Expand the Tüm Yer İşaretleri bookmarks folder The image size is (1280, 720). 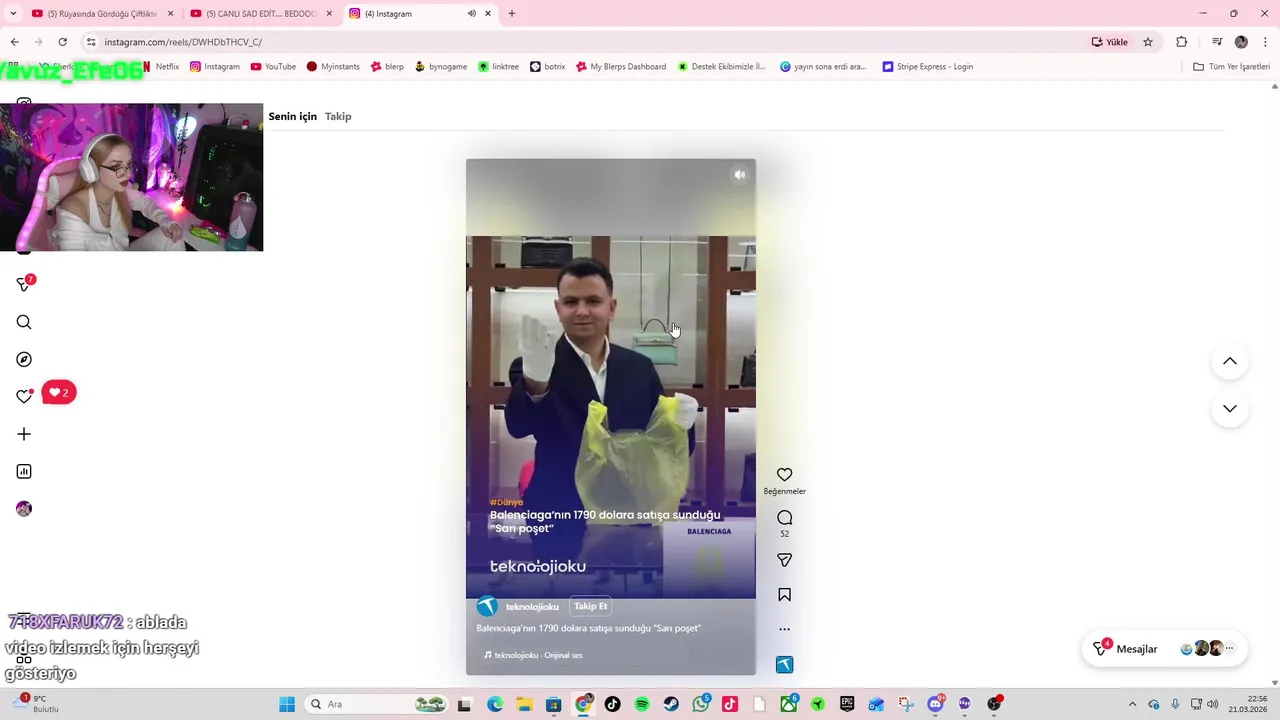tap(1232, 67)
